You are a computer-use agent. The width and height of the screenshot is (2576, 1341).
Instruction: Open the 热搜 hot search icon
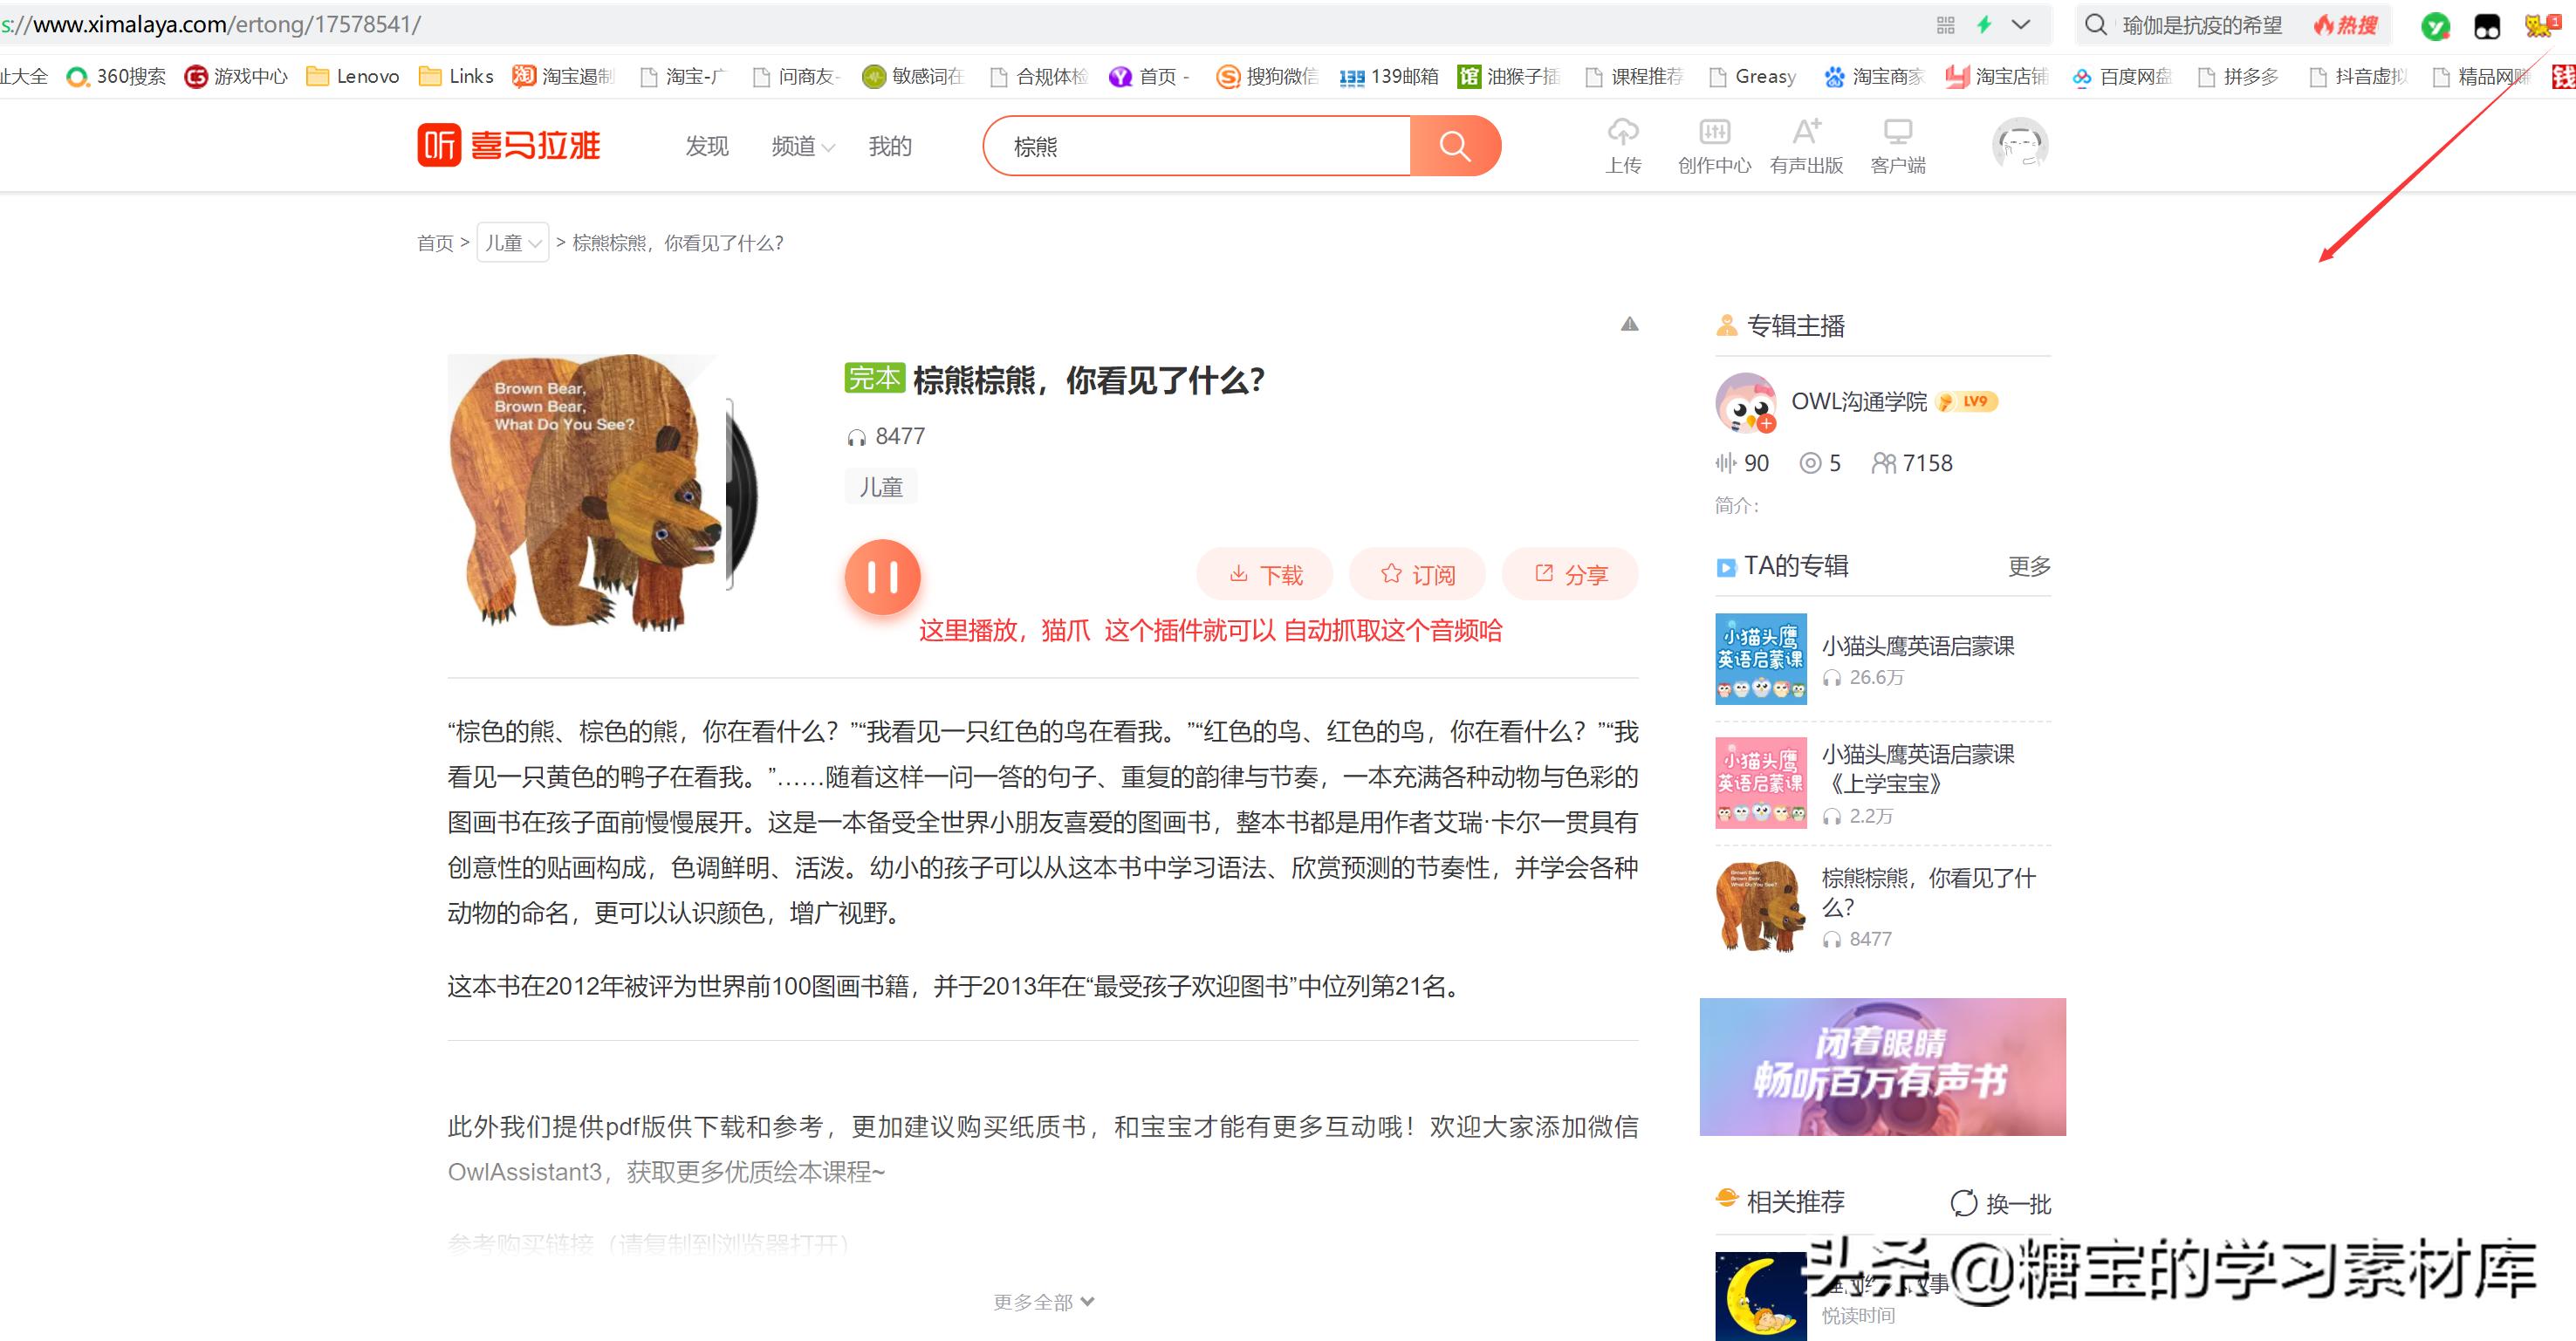(2345, 24)
